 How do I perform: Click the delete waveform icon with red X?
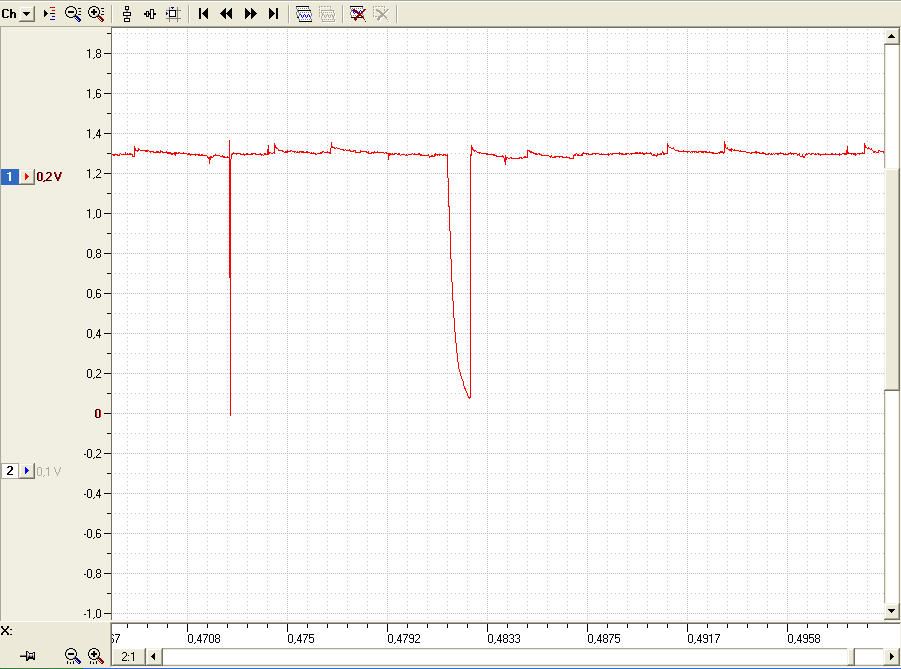pyautogui.click(x=358, y=14)
